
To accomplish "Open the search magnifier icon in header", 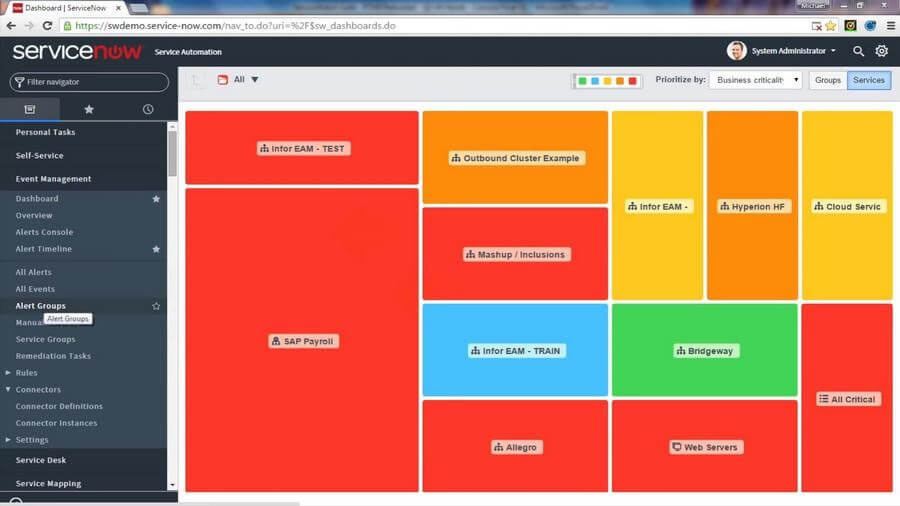I will click(x=858, y=51).
